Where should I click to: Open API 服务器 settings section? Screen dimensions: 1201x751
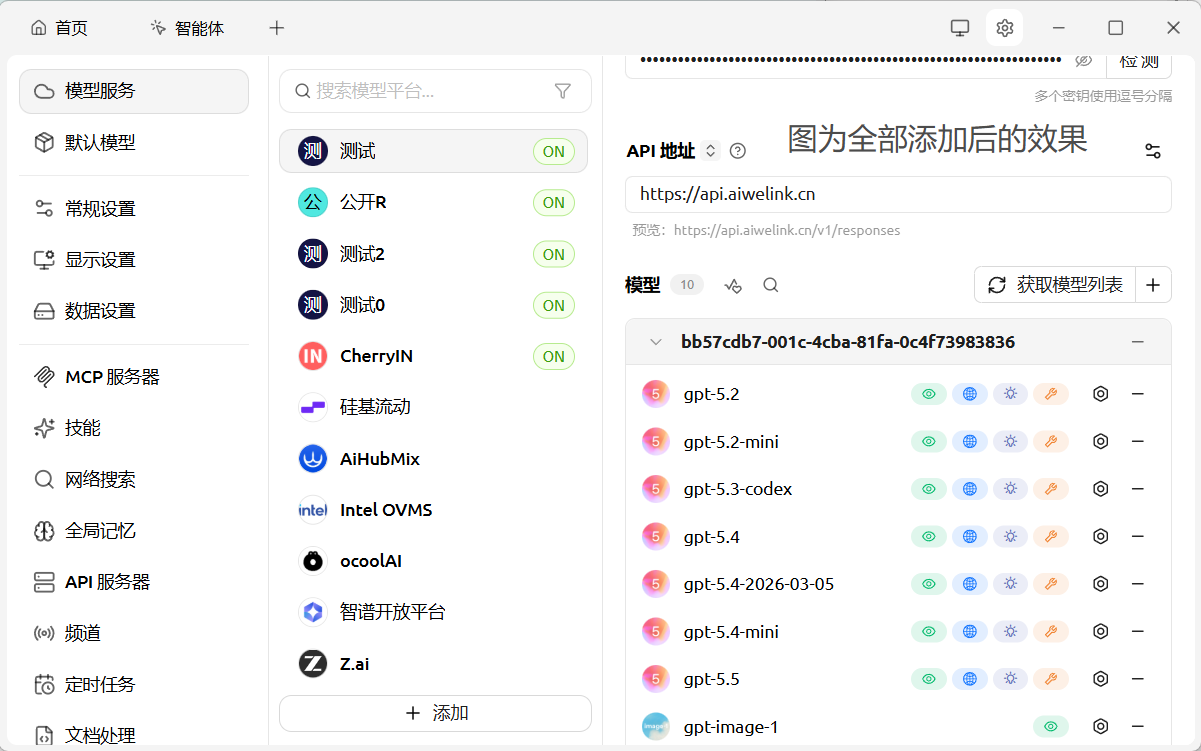(x=134, y=582)
